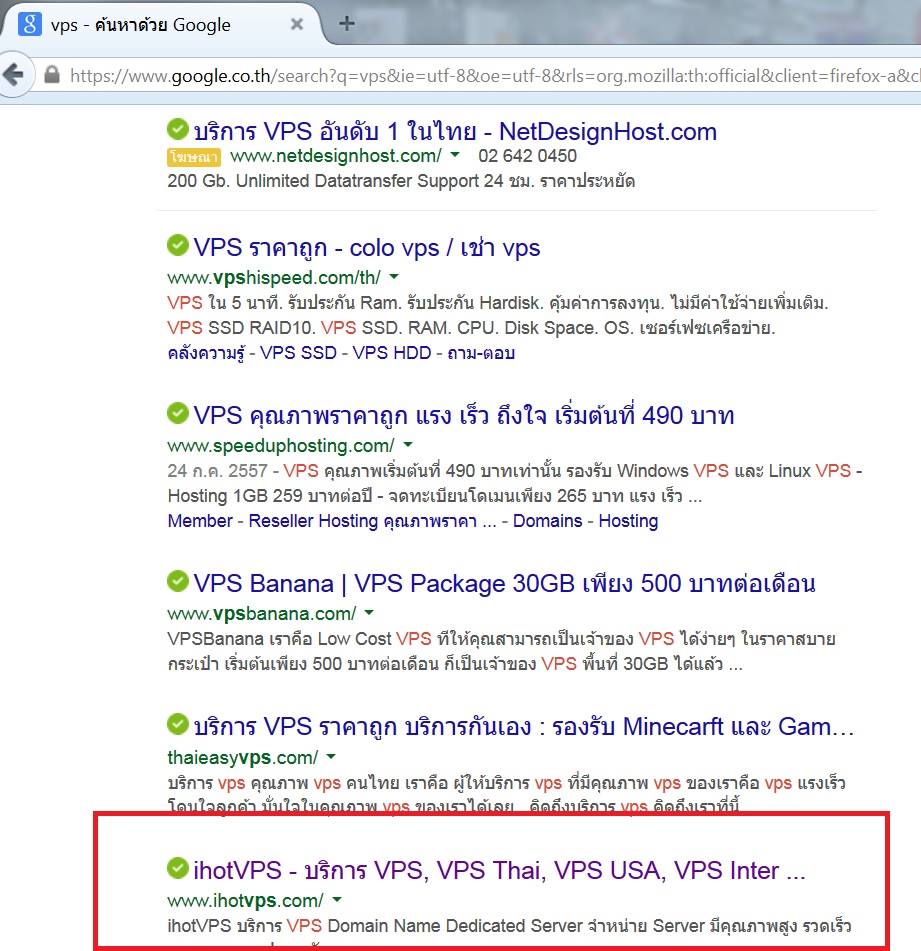Click the green checkmark beside VPS คุณภาพราคาถูก result
The height and width of the screenshot is (951, 921).
point(178,414)
